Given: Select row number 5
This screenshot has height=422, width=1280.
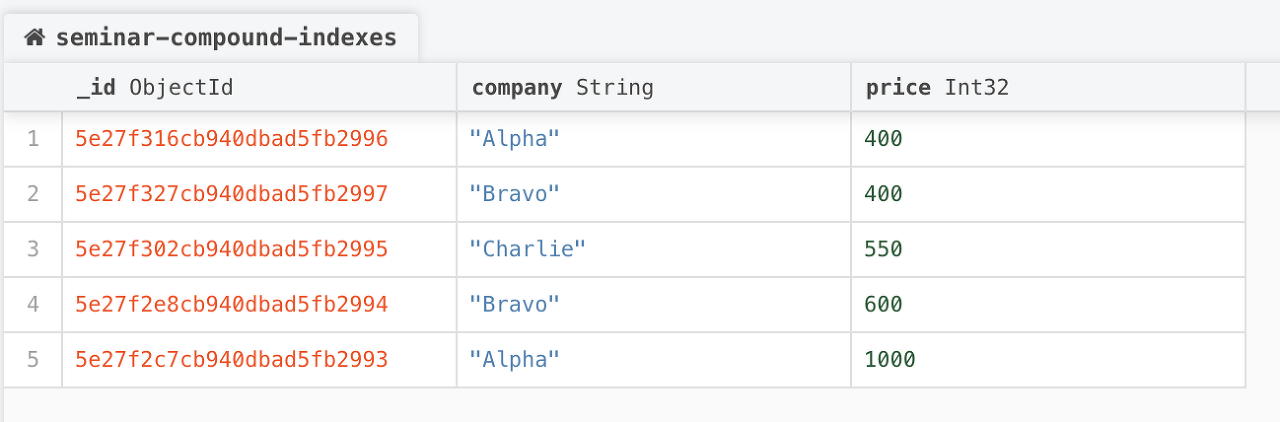Looking at the screenshot, I should click(33, 359).
